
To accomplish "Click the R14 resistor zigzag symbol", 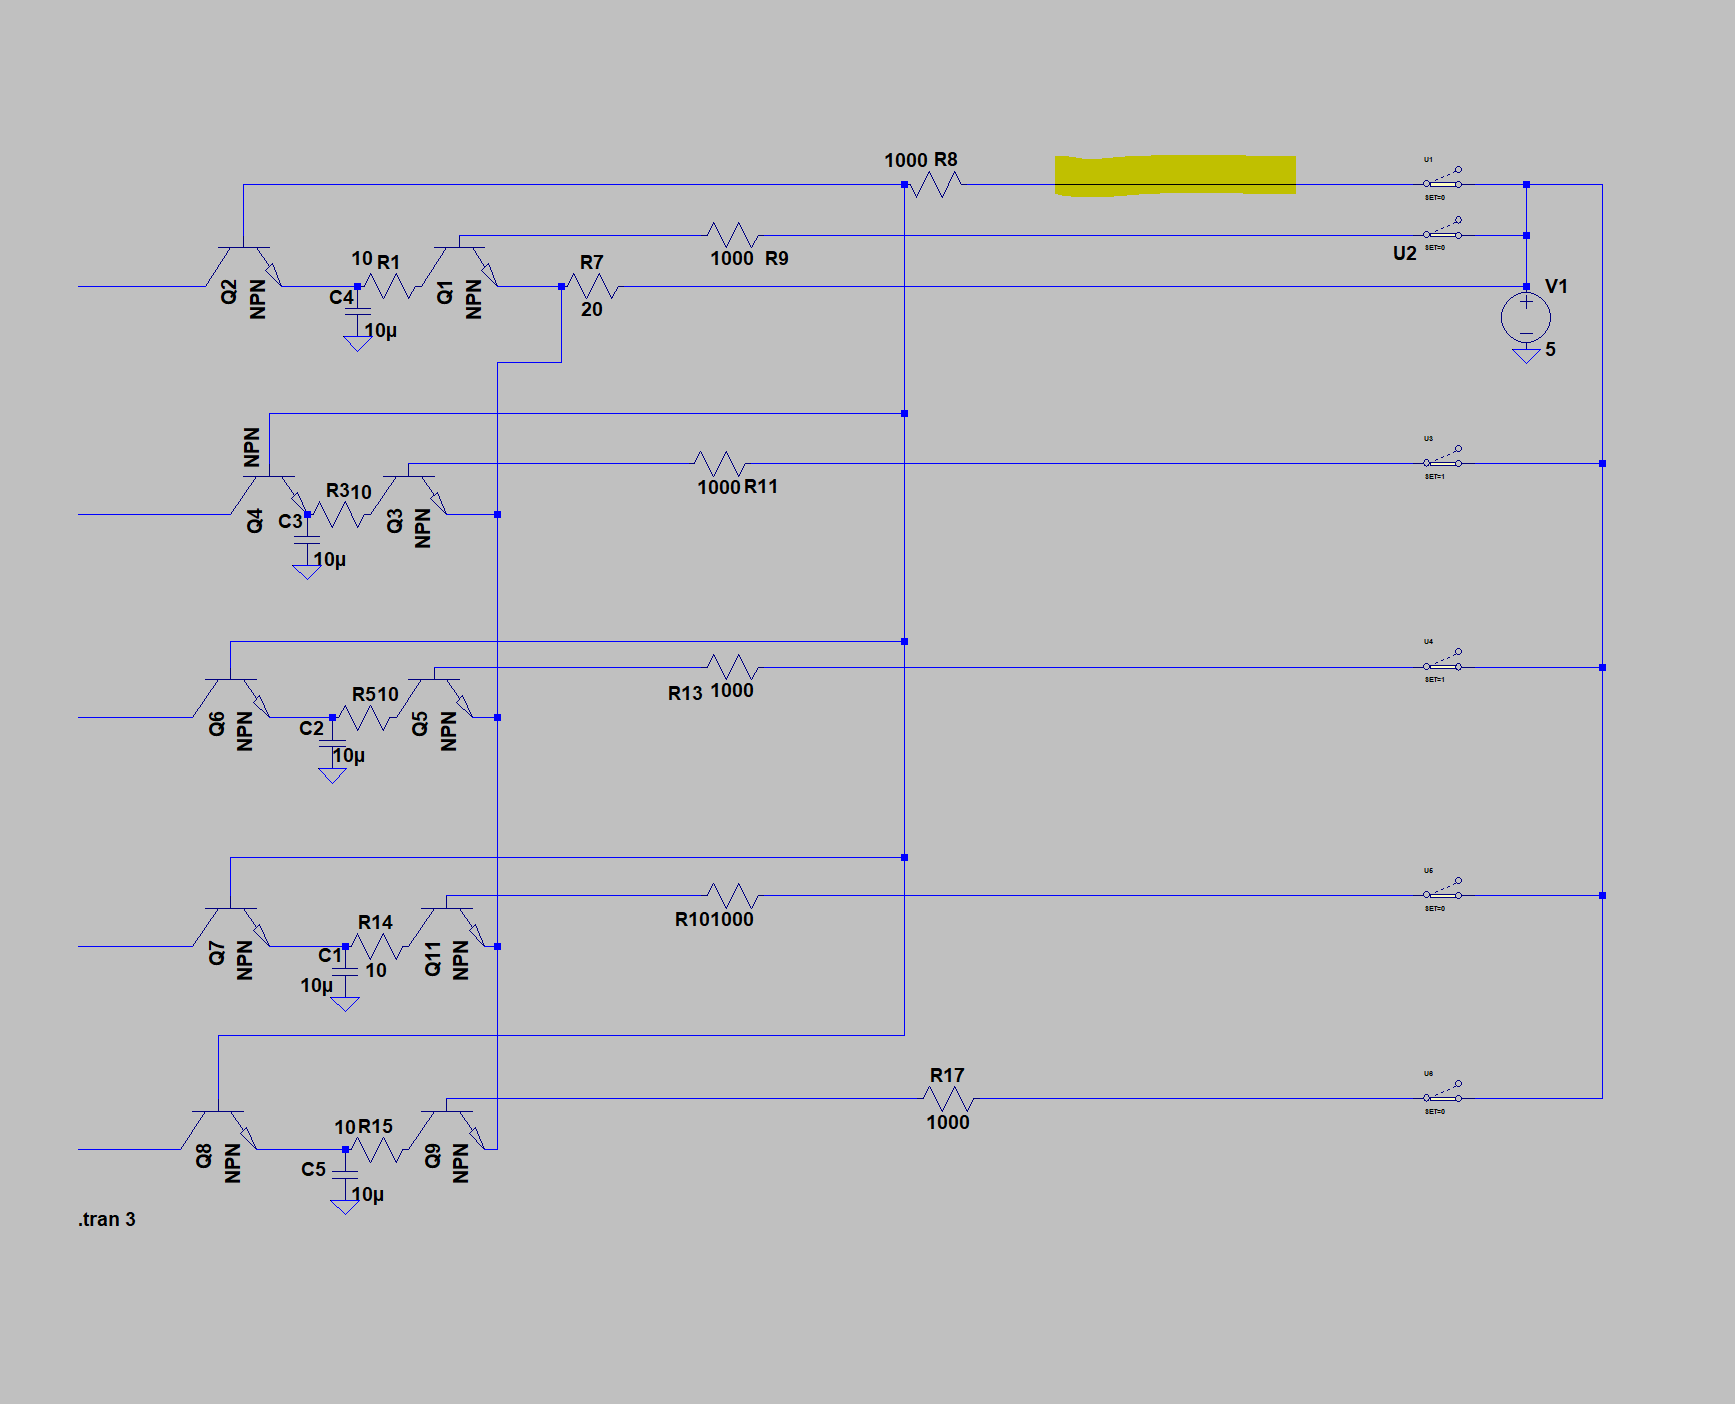I will [376, 946].
